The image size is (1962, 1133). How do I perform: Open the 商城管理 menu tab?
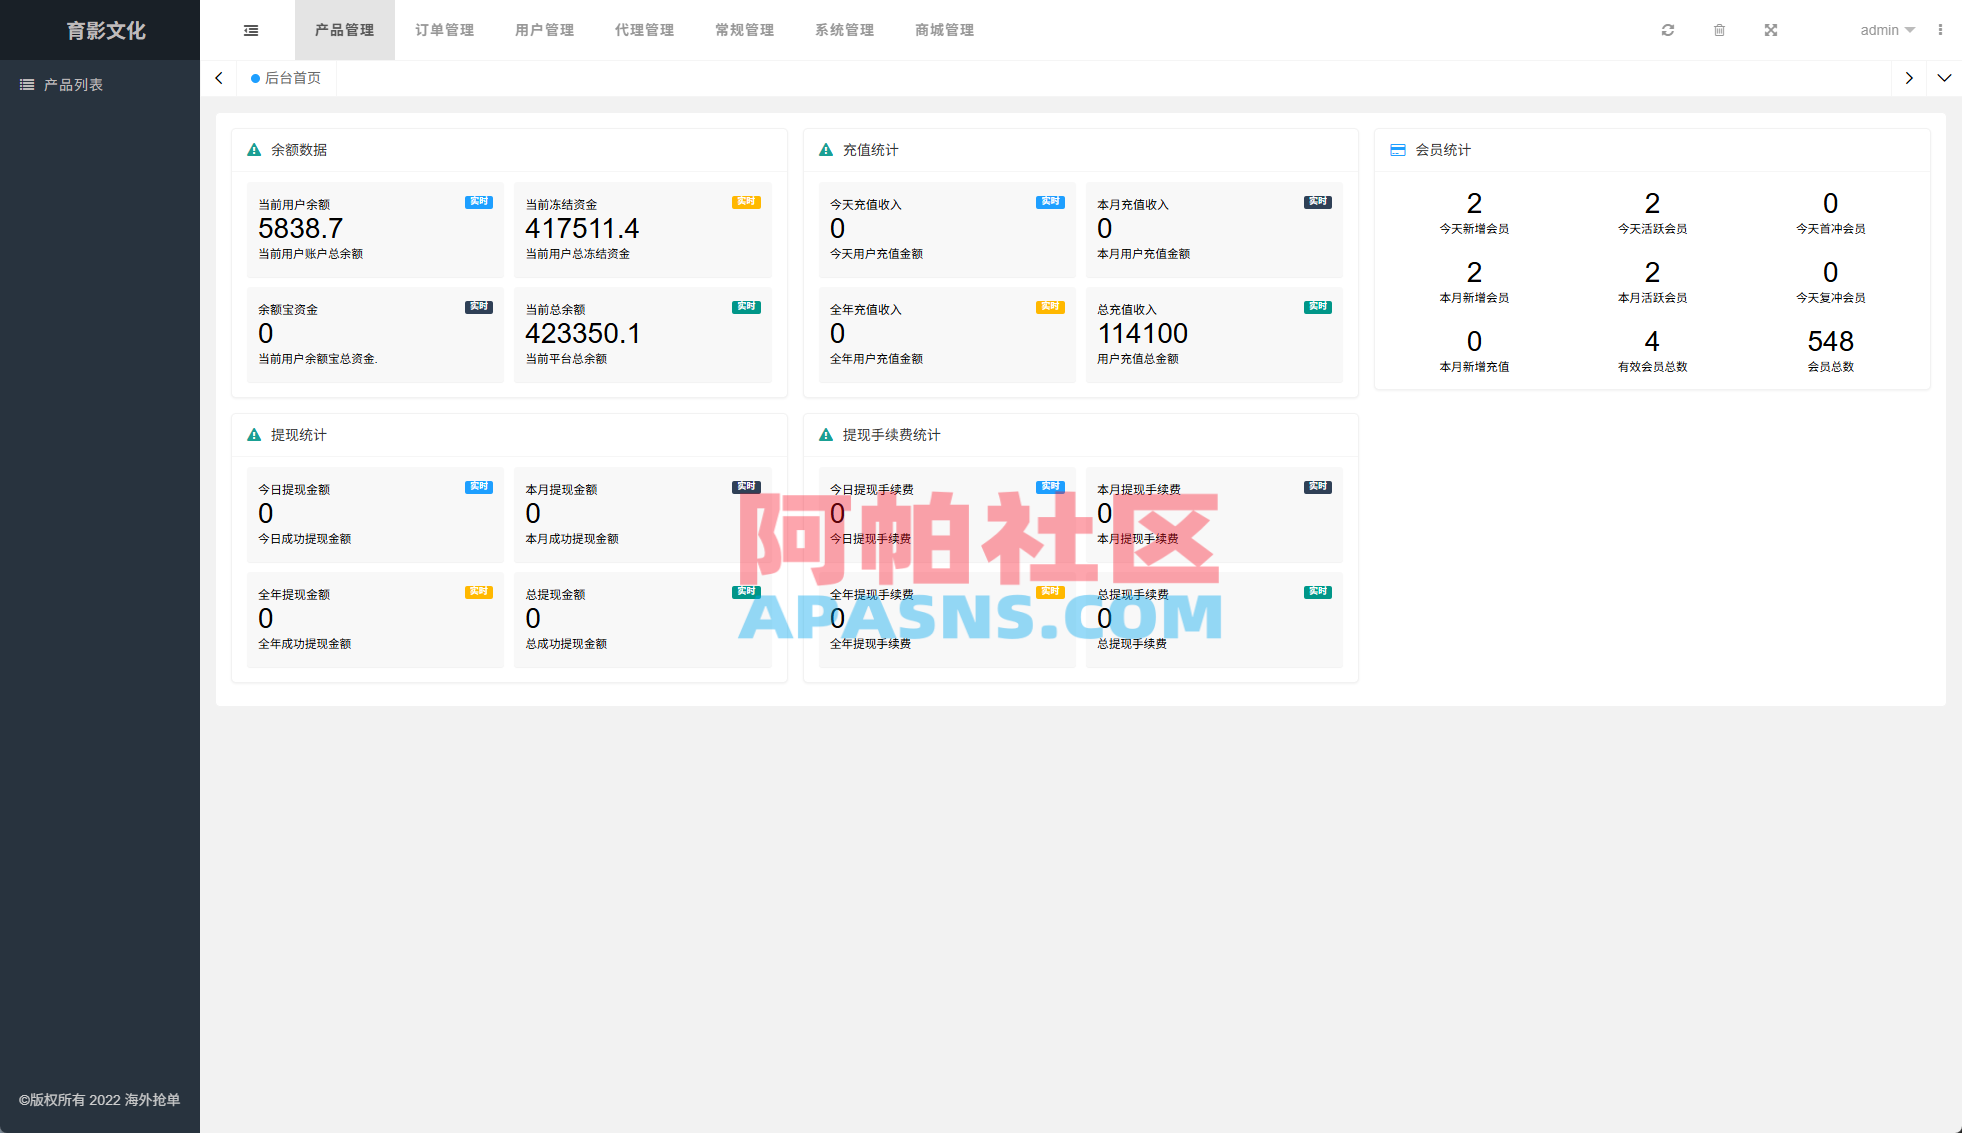(x=942, y=29)
